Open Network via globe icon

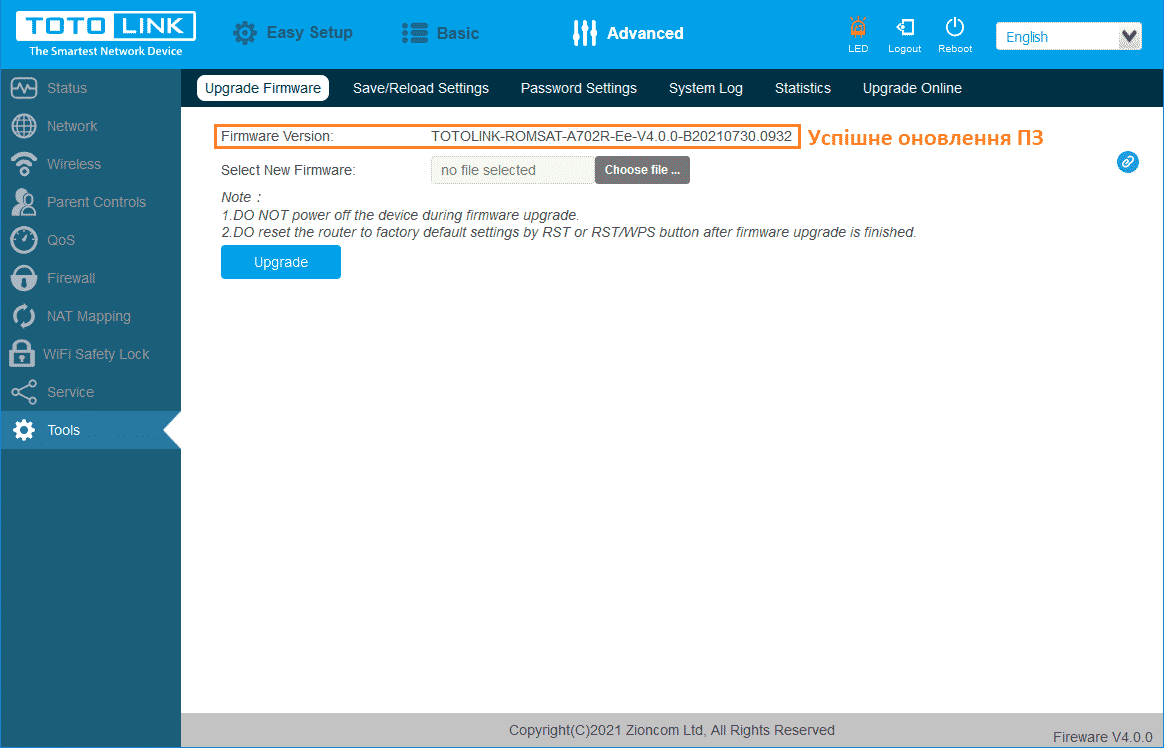24,126
